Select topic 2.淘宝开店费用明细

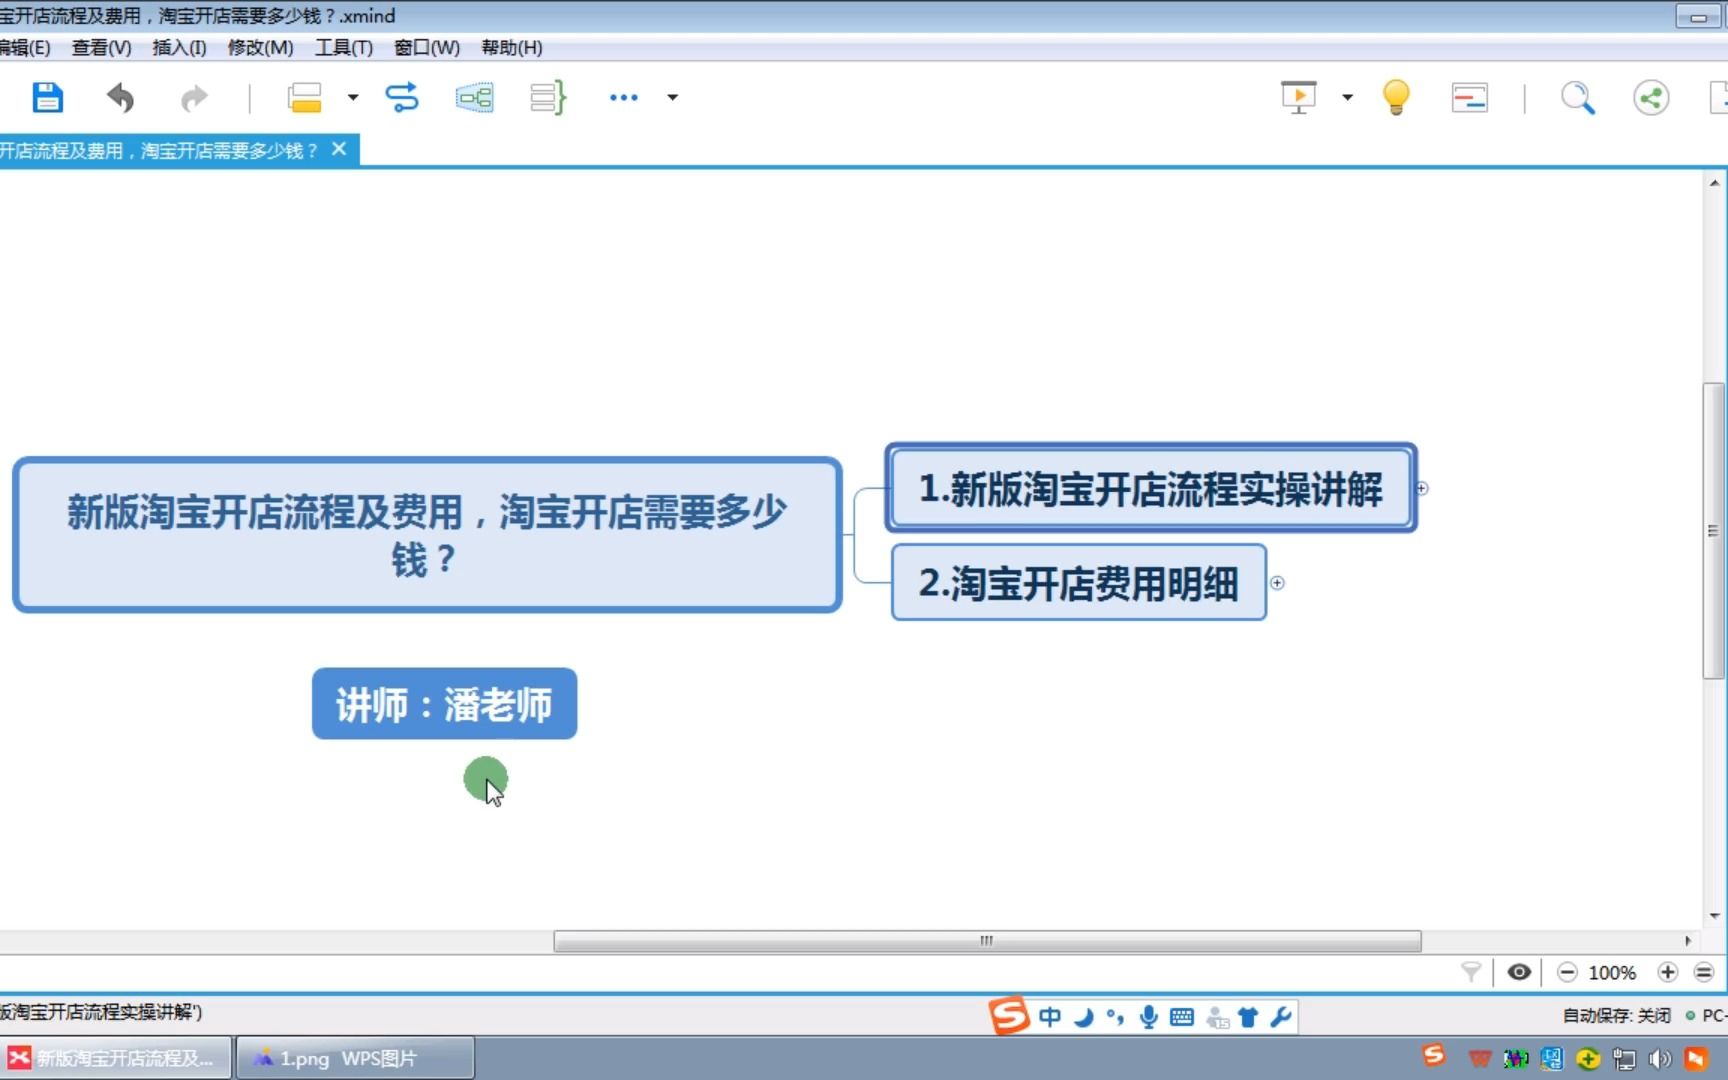tap(1078, 582)
